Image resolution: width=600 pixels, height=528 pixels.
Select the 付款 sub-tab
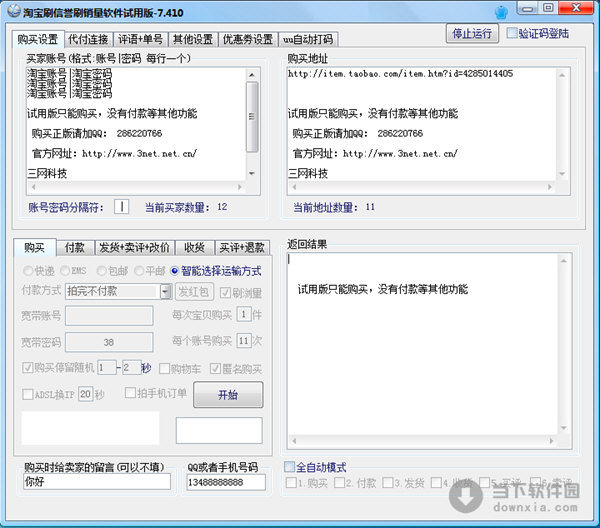pos(75,248)
